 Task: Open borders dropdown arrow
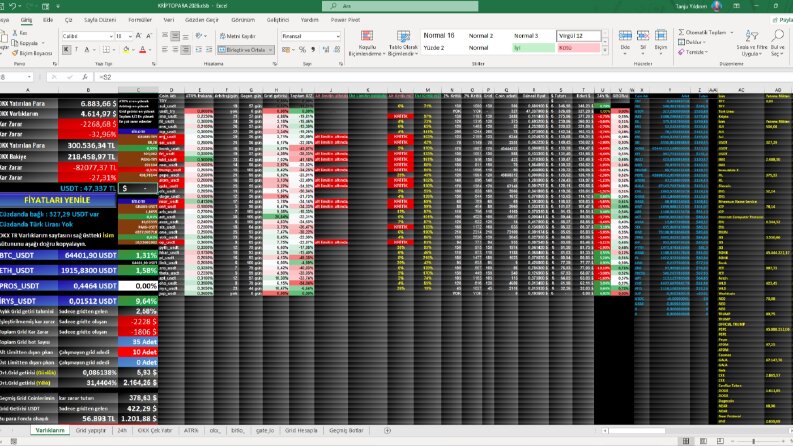113,50
